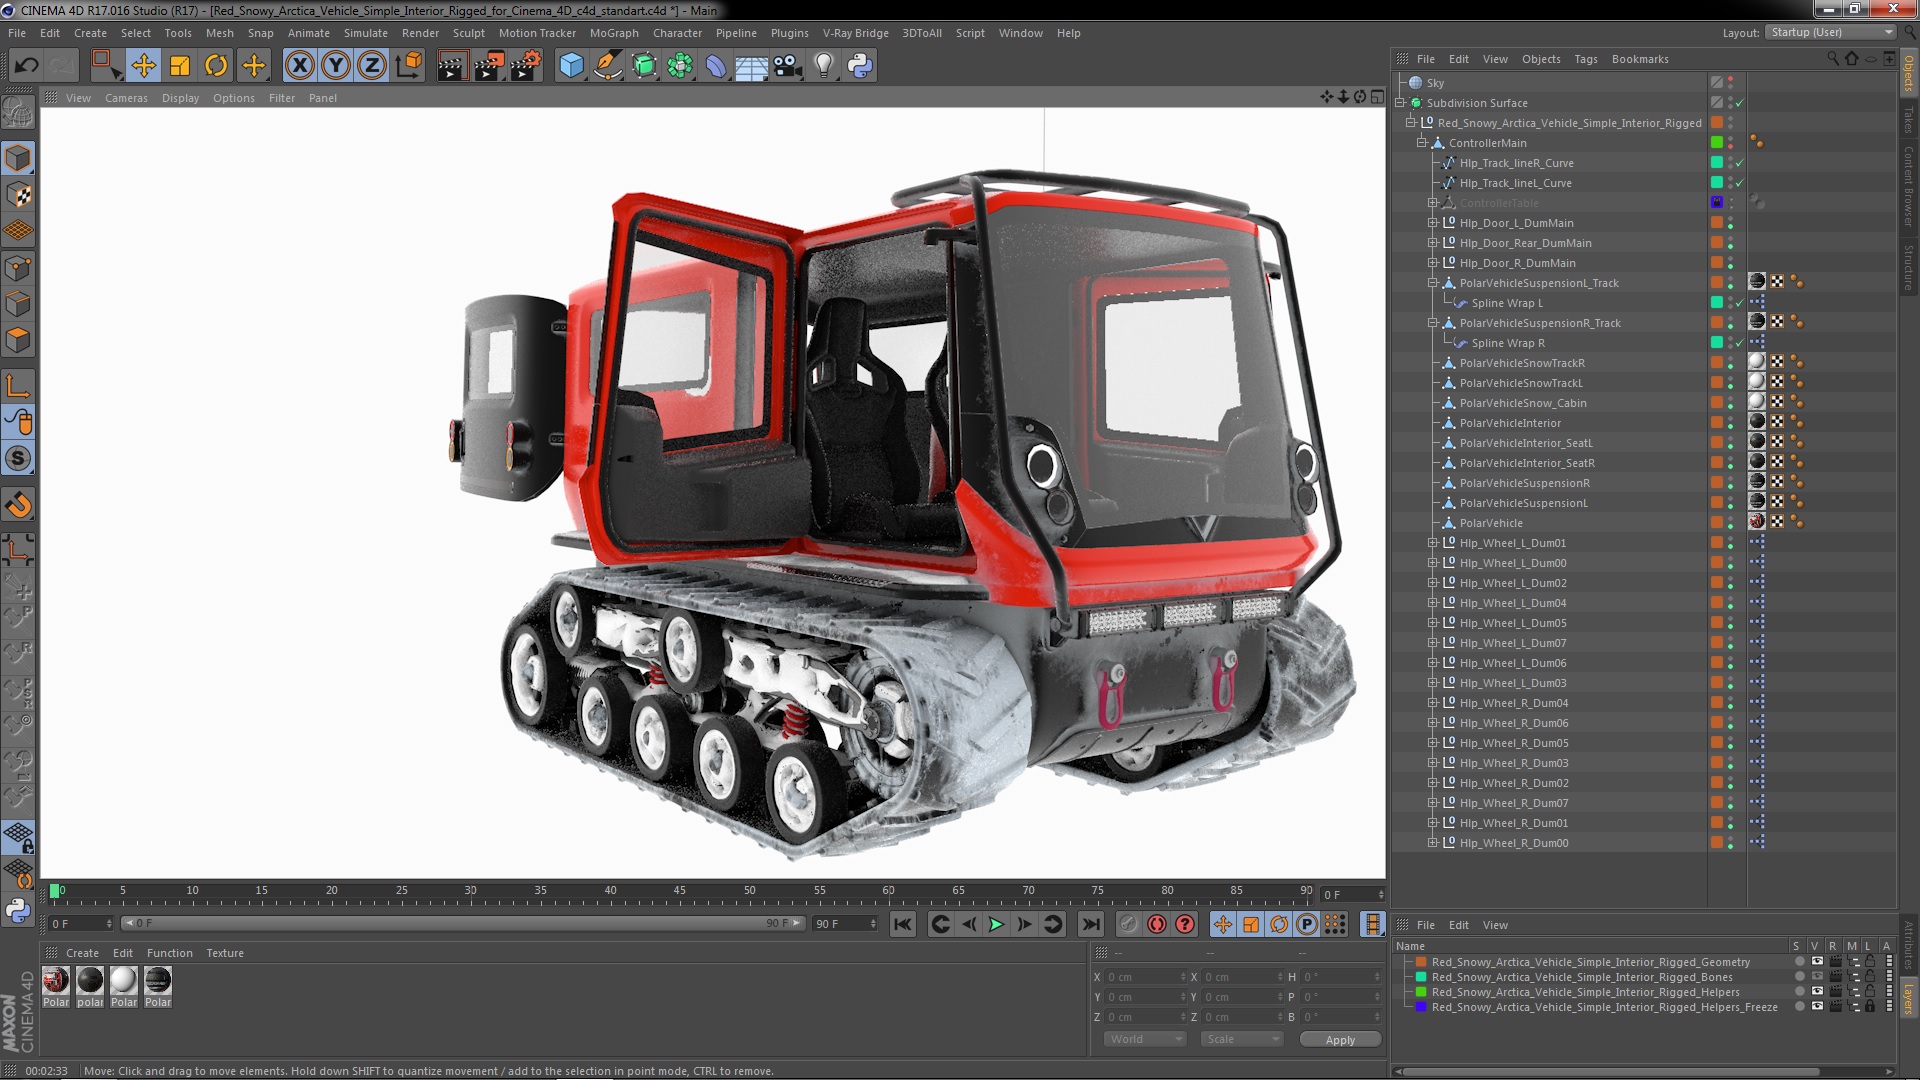Open material manager Create menu
This screenshot has height=1080, width=1920.
click(x=82, y=953)
